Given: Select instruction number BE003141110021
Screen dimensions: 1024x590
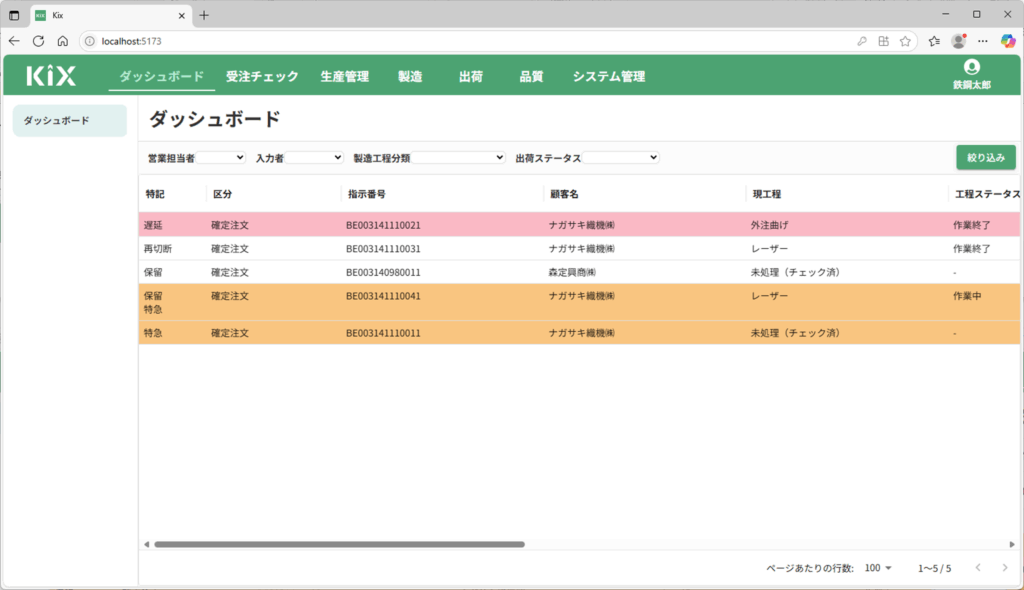Looking at the screenshot, I should (383, 225).
